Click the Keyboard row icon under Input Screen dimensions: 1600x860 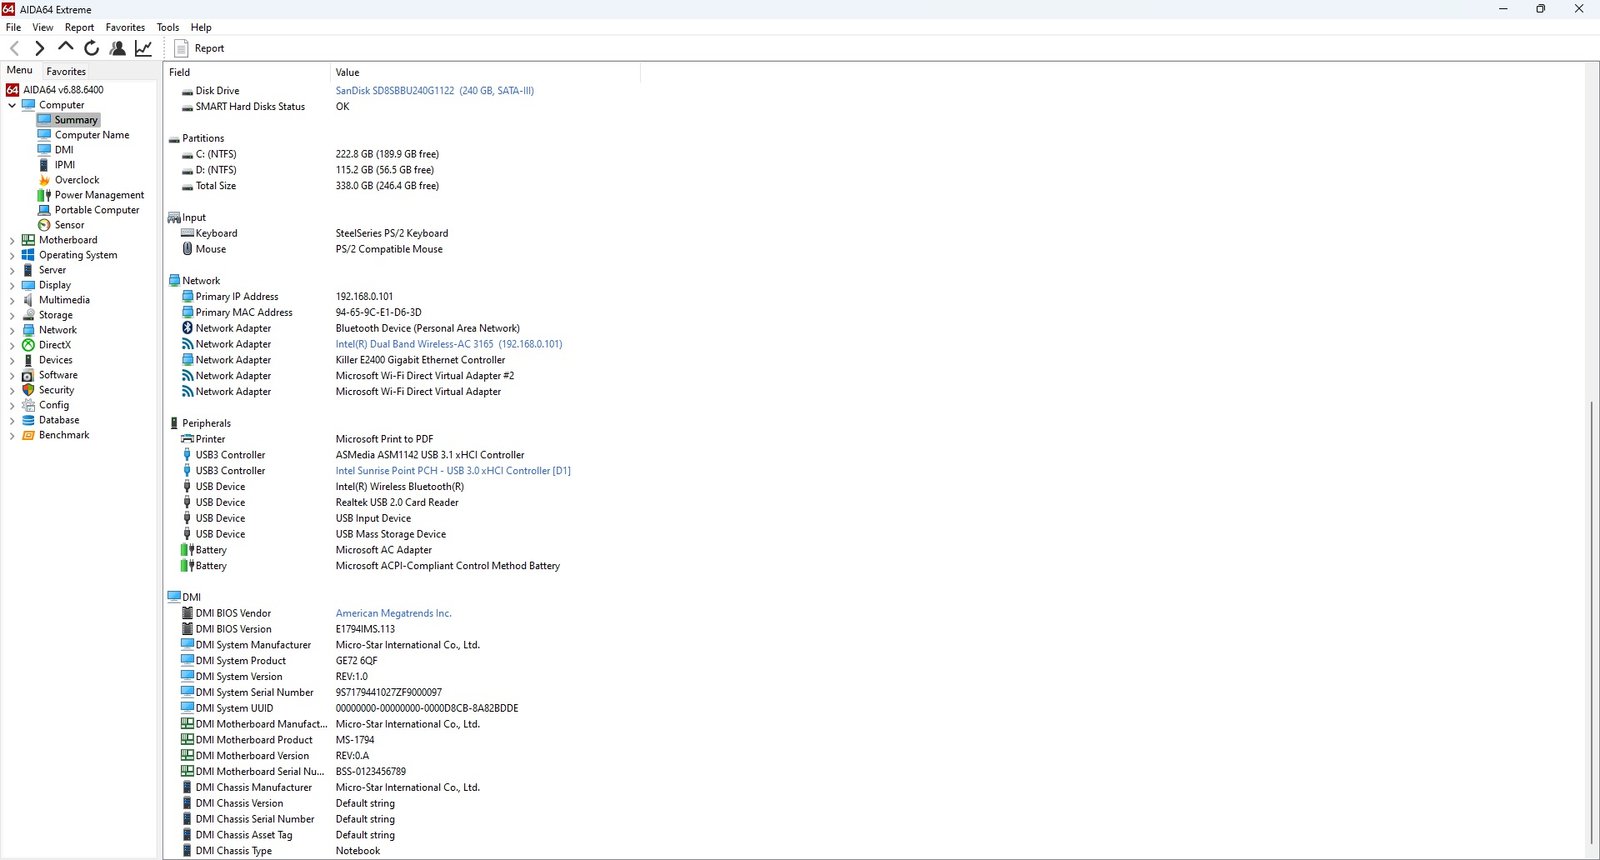(x=187, y=233)
